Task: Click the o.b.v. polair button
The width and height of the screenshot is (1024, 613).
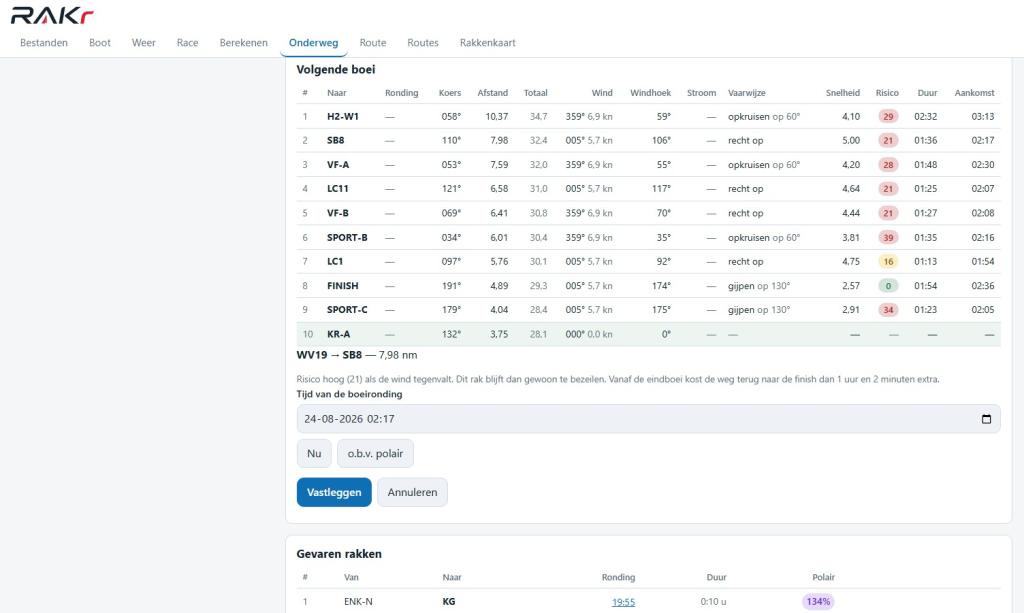Action: click(375, 454)
